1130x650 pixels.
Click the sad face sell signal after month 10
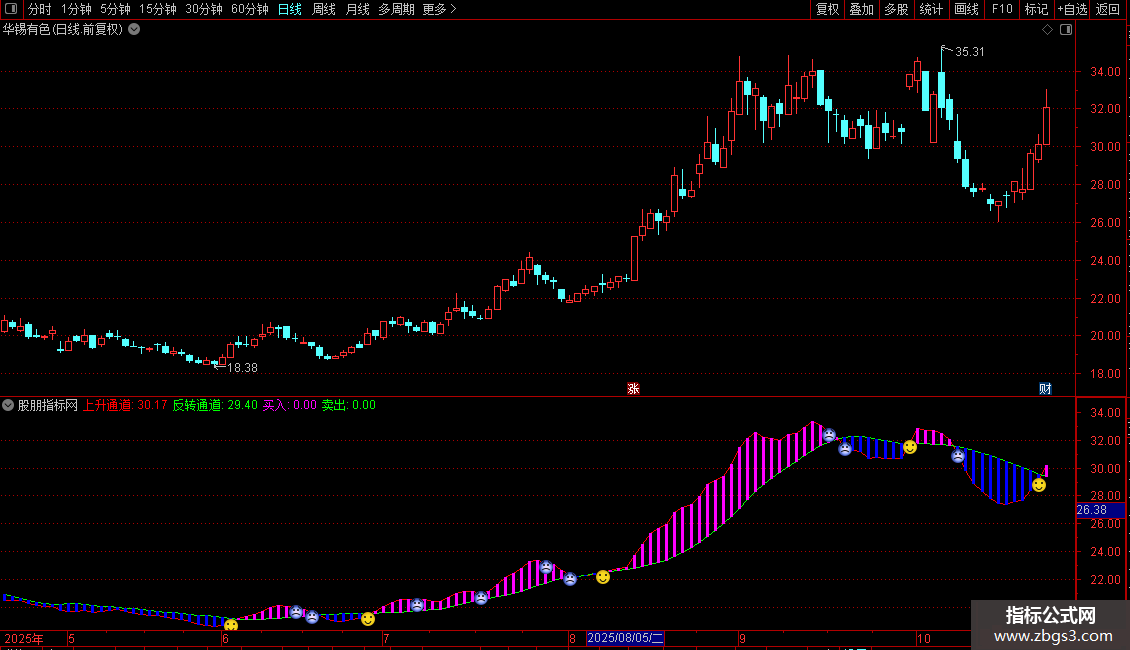tap(958, 455)
